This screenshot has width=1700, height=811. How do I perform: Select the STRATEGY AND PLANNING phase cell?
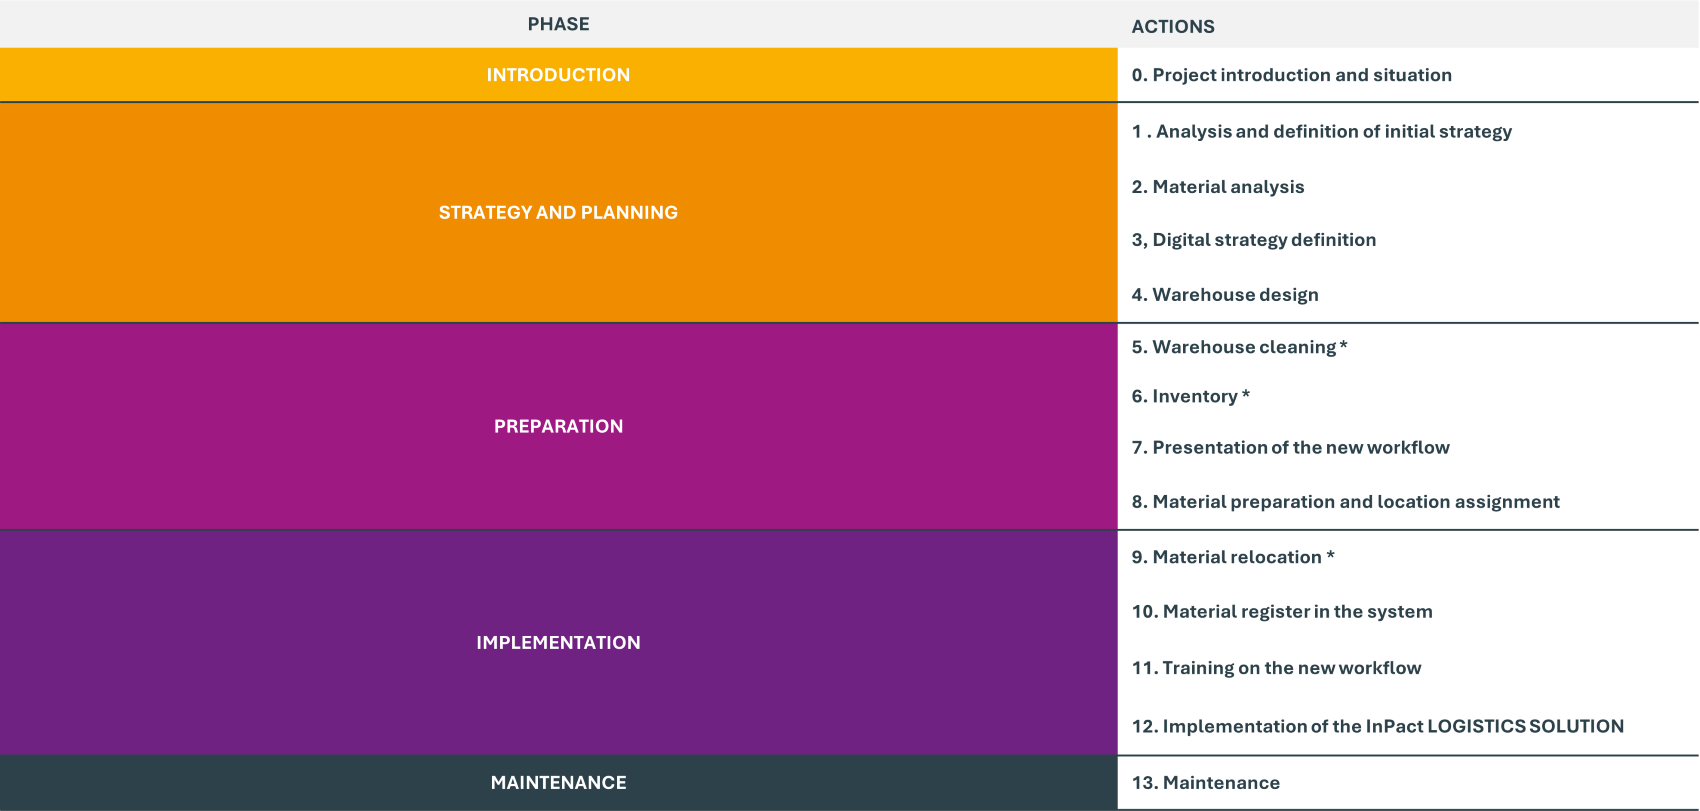[558, 212]
